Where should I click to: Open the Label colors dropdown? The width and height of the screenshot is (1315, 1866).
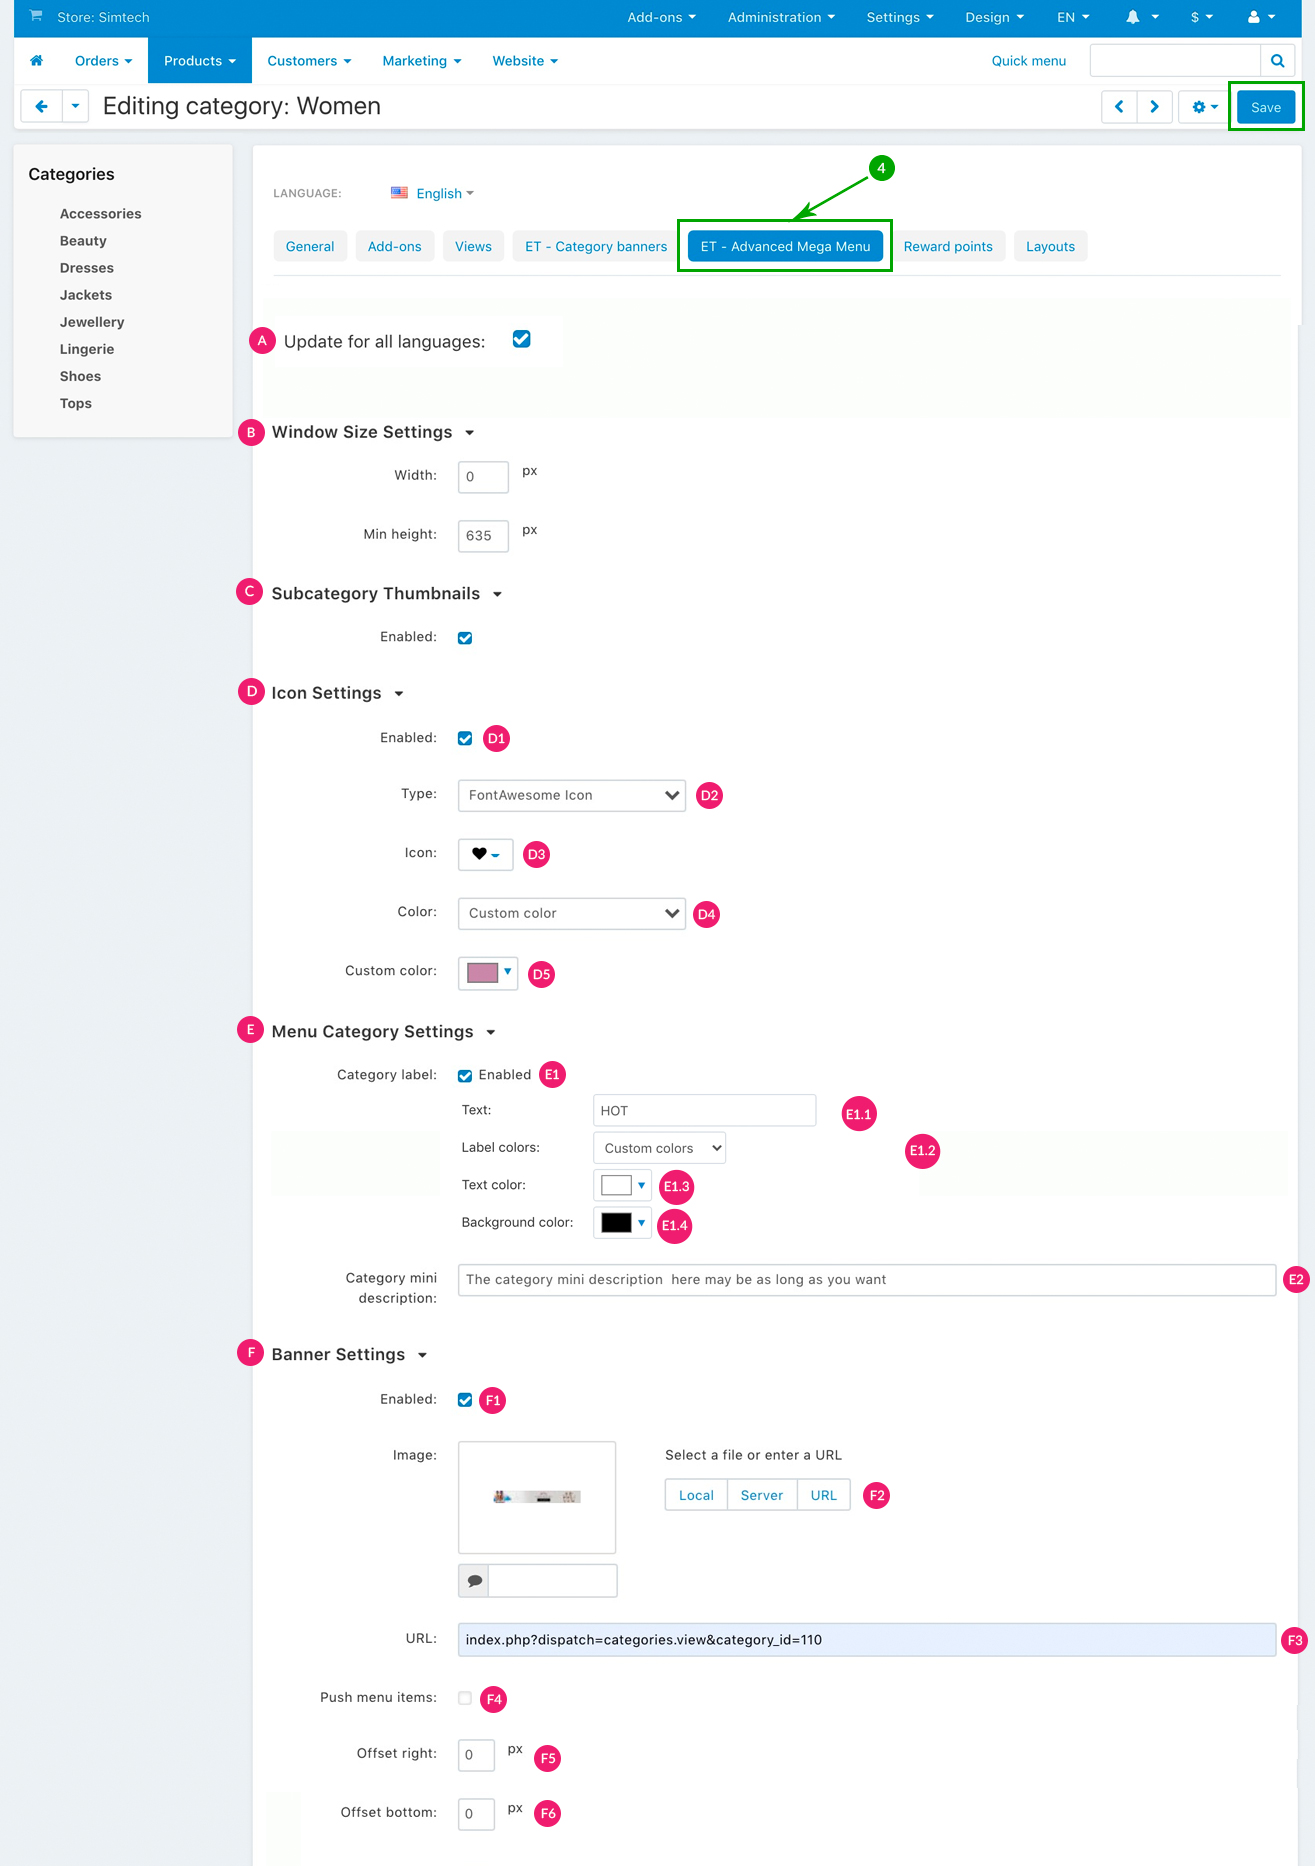[x=659, y=1148]
